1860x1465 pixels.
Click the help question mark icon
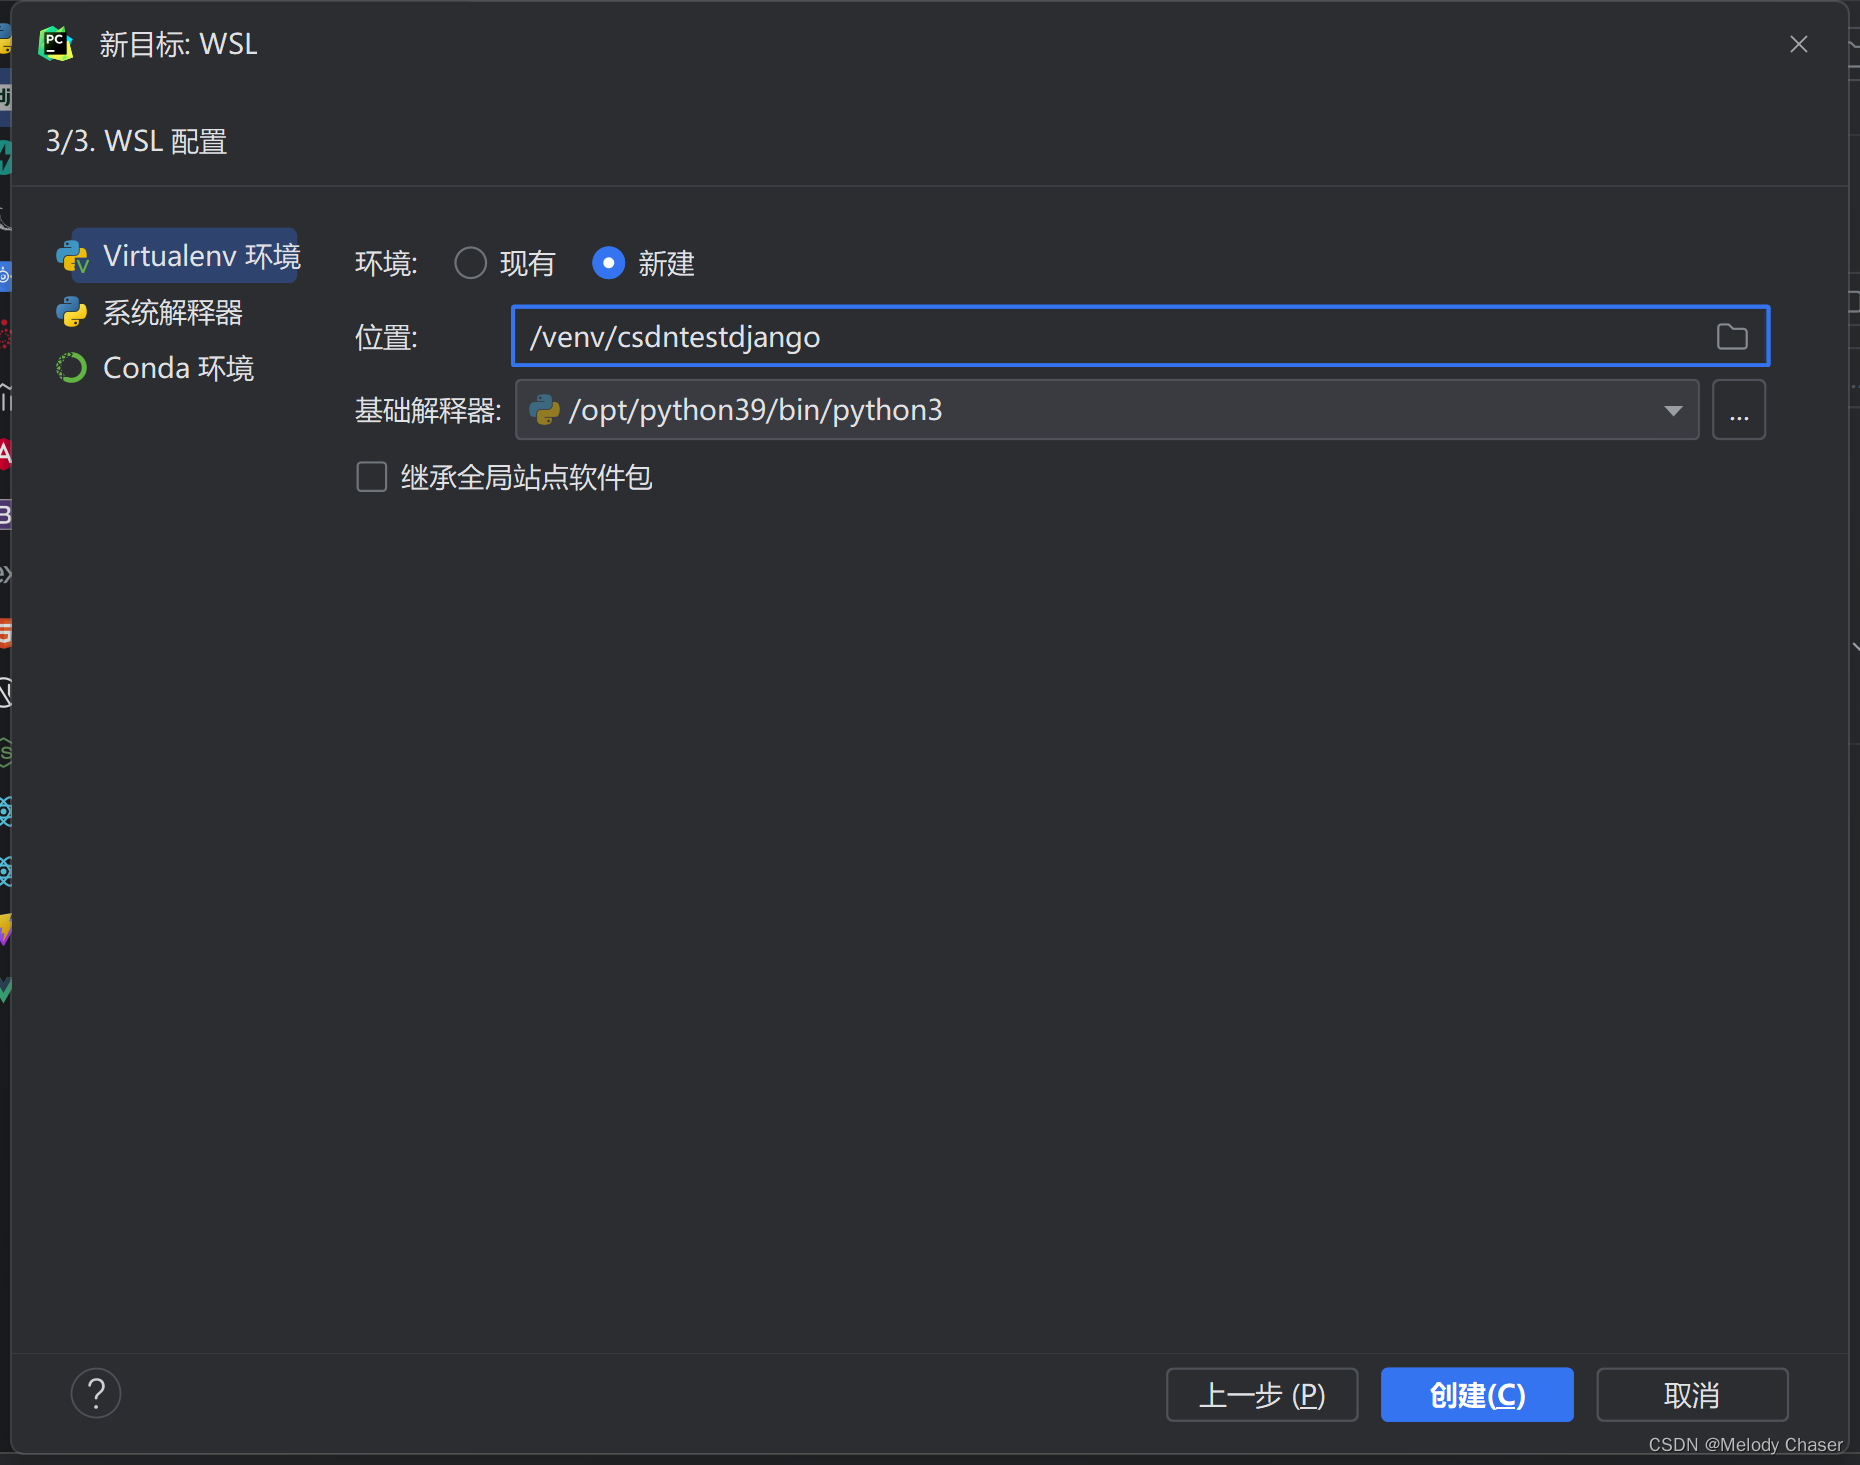click(x=96, y=1393)
